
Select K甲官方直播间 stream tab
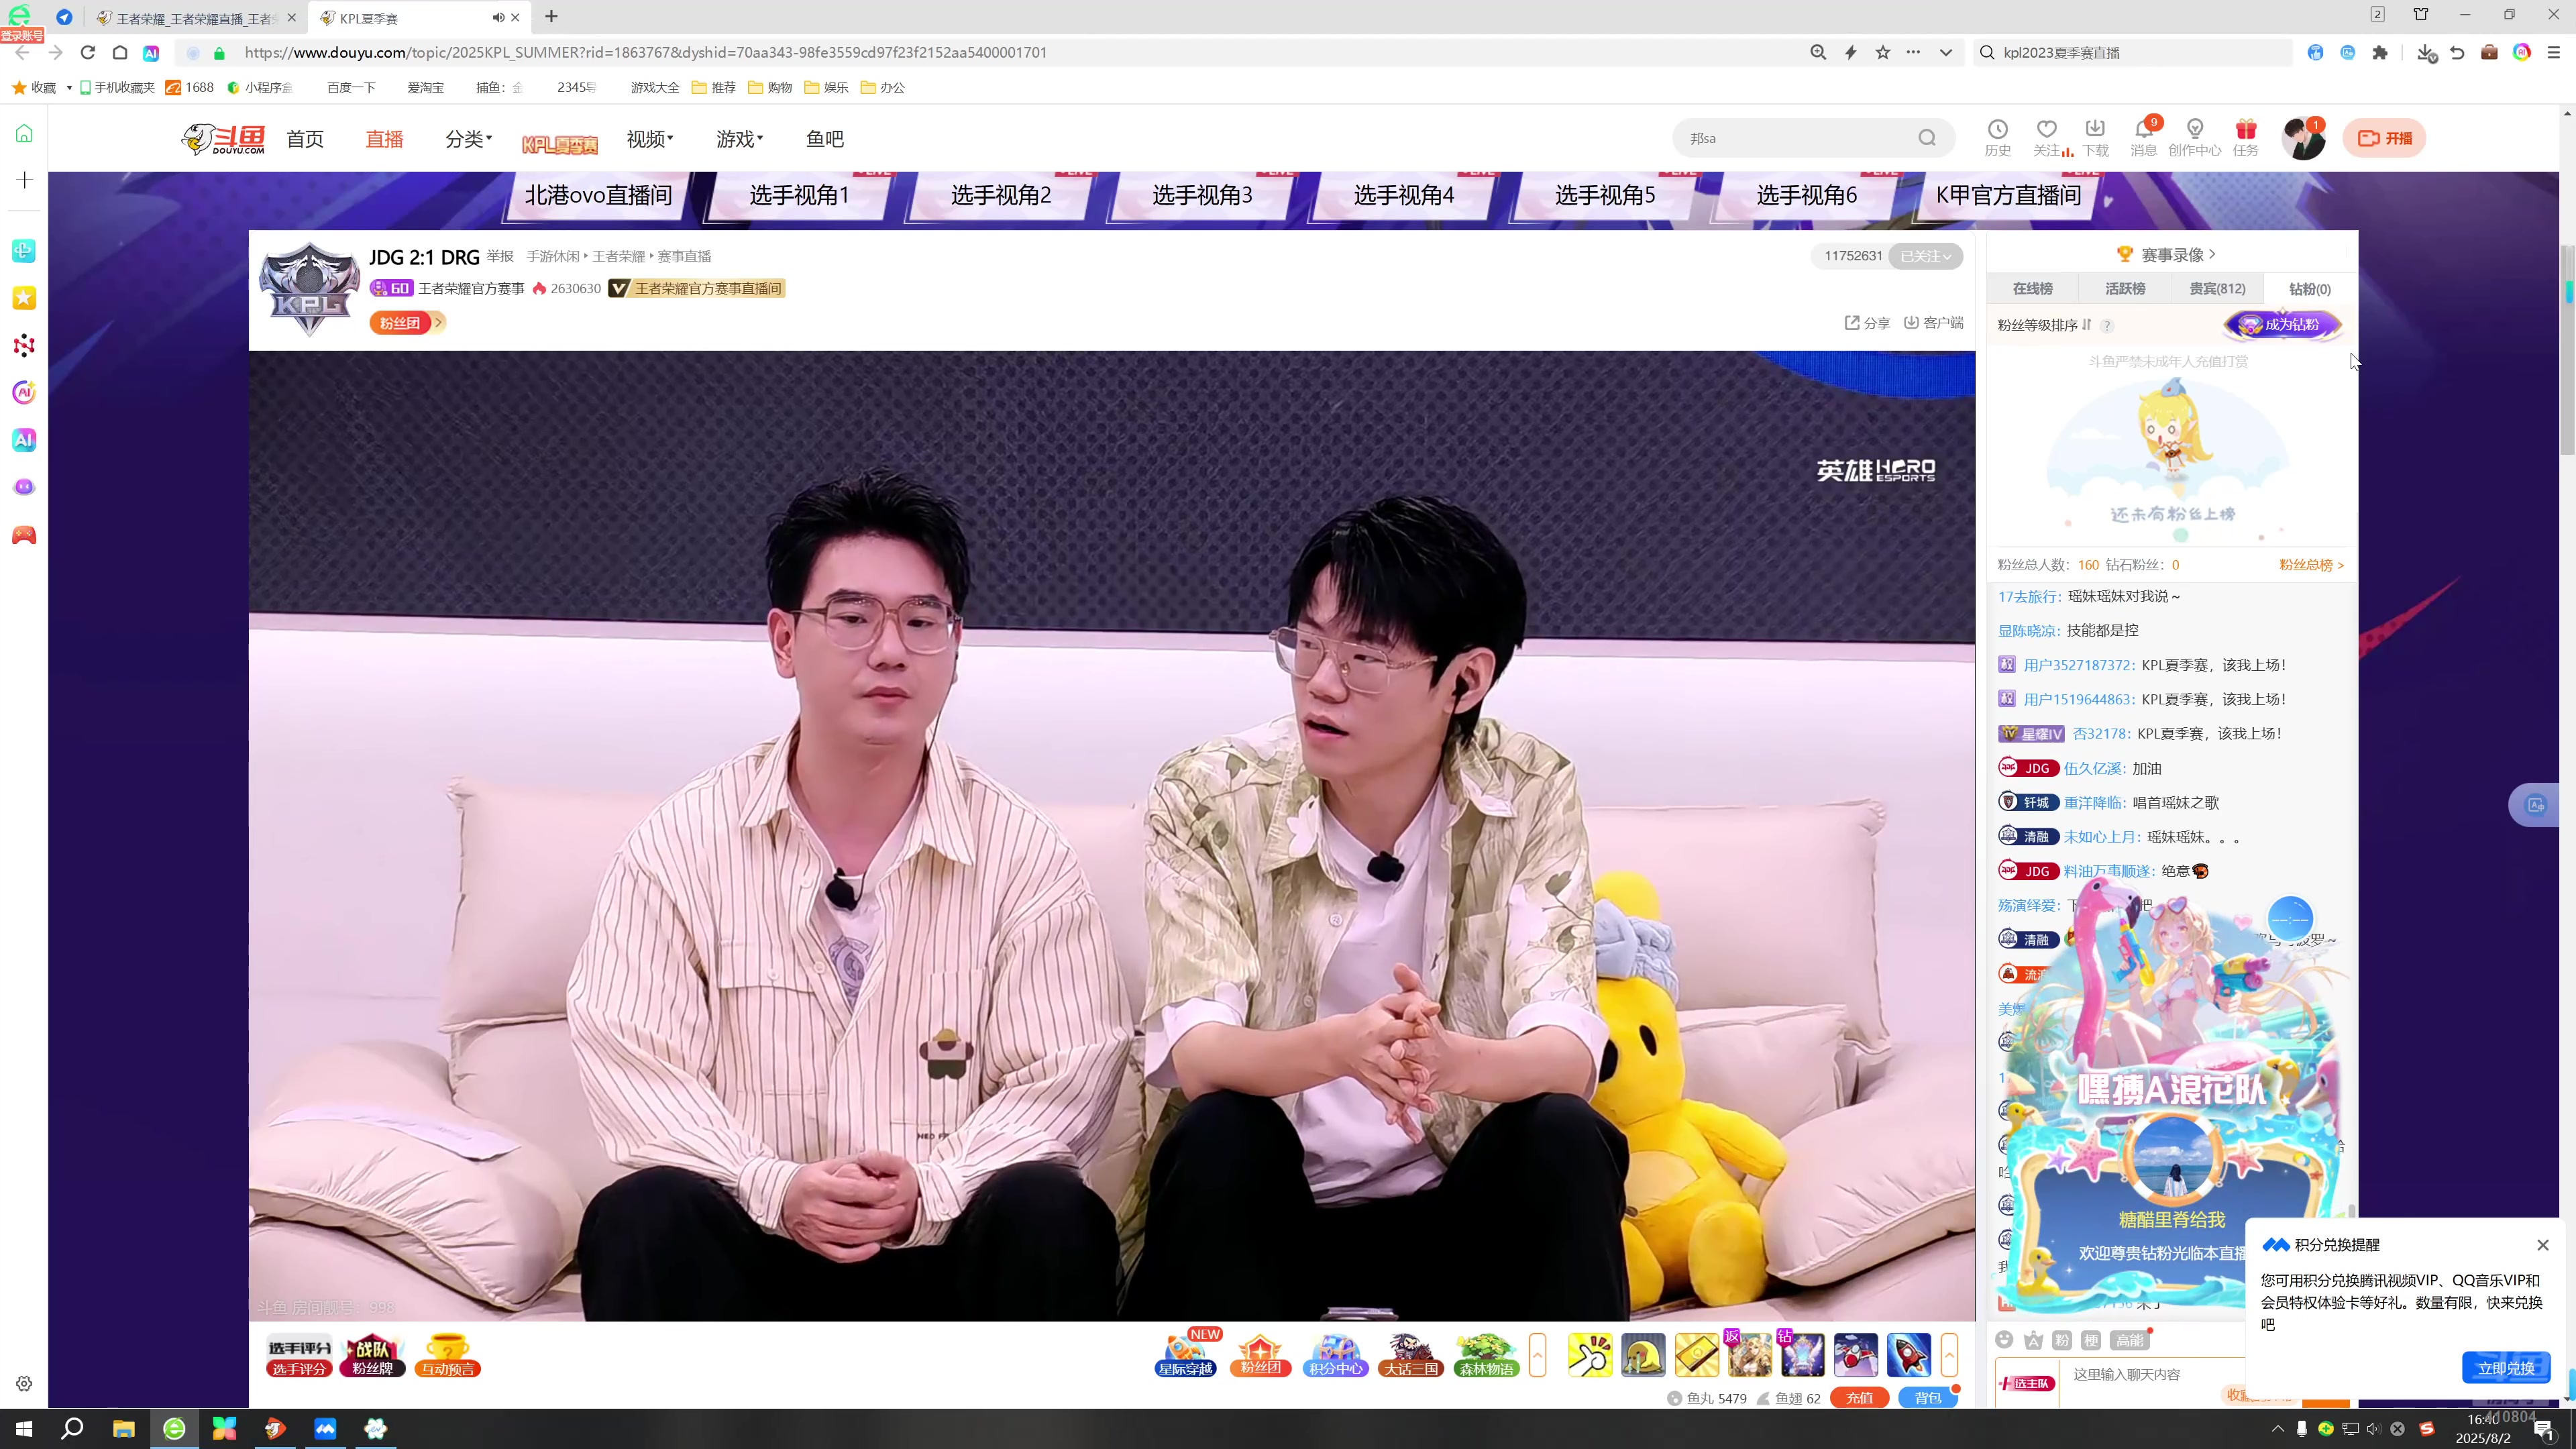(x=2008, y=195)
